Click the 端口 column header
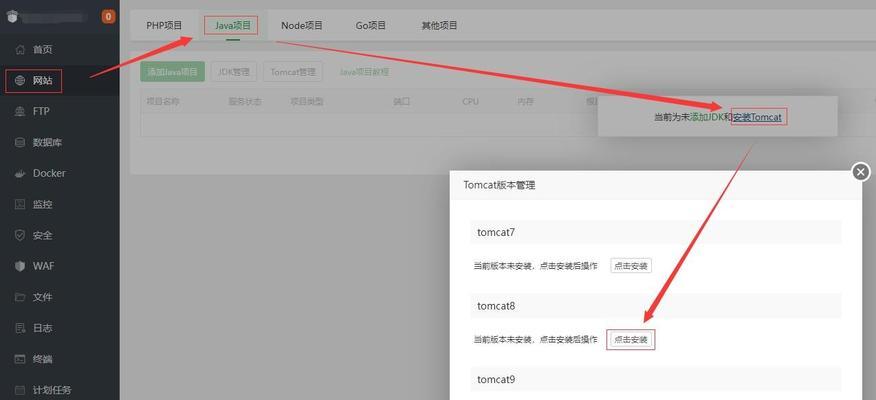Image resolution: width=876 pixels, height=400 pixels. tap(401, 102)
